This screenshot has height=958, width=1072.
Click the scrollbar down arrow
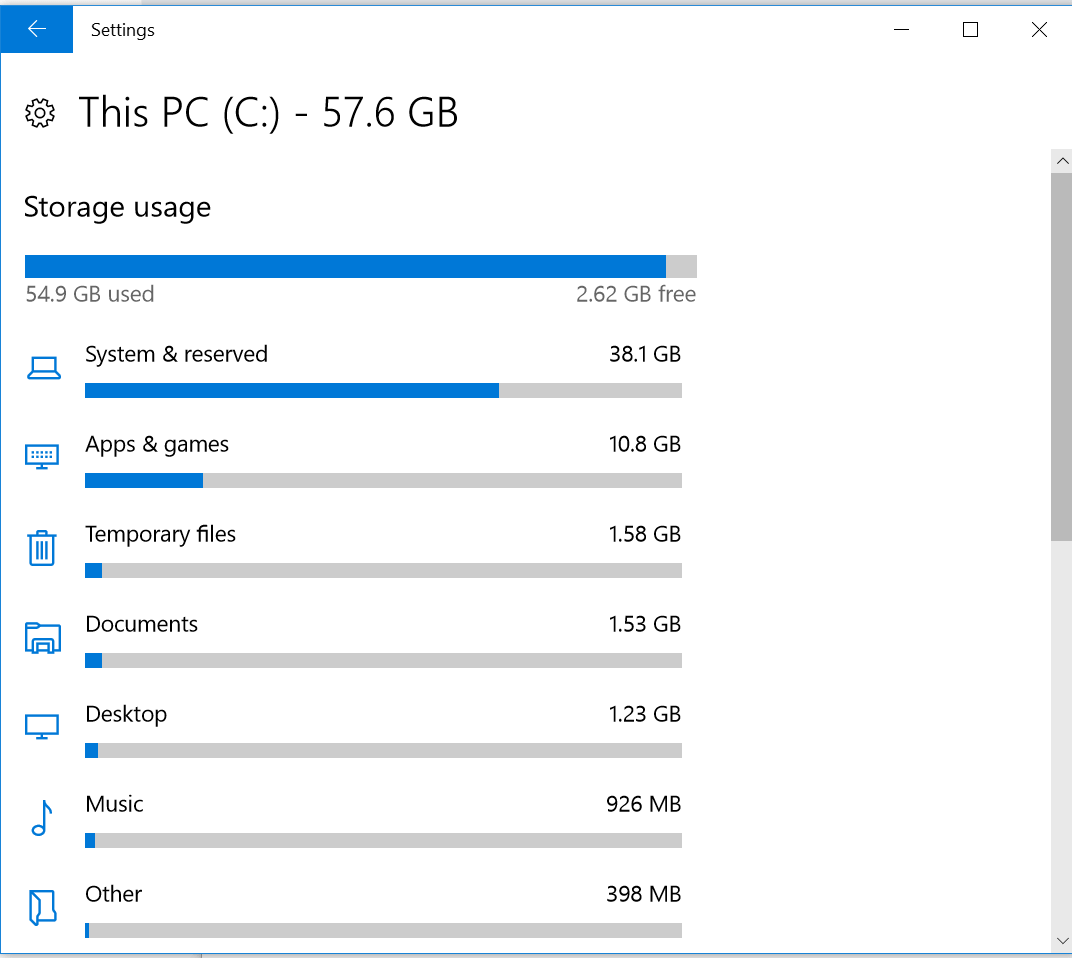(1062, 941)
